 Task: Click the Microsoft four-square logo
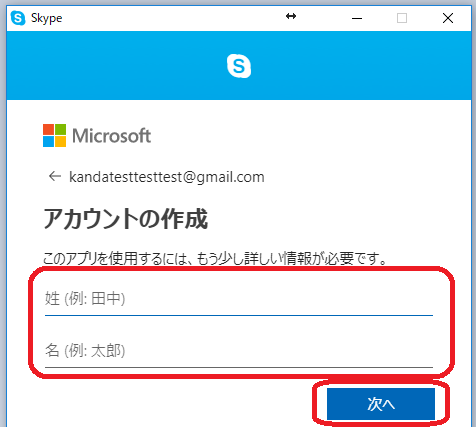[54, 136]
